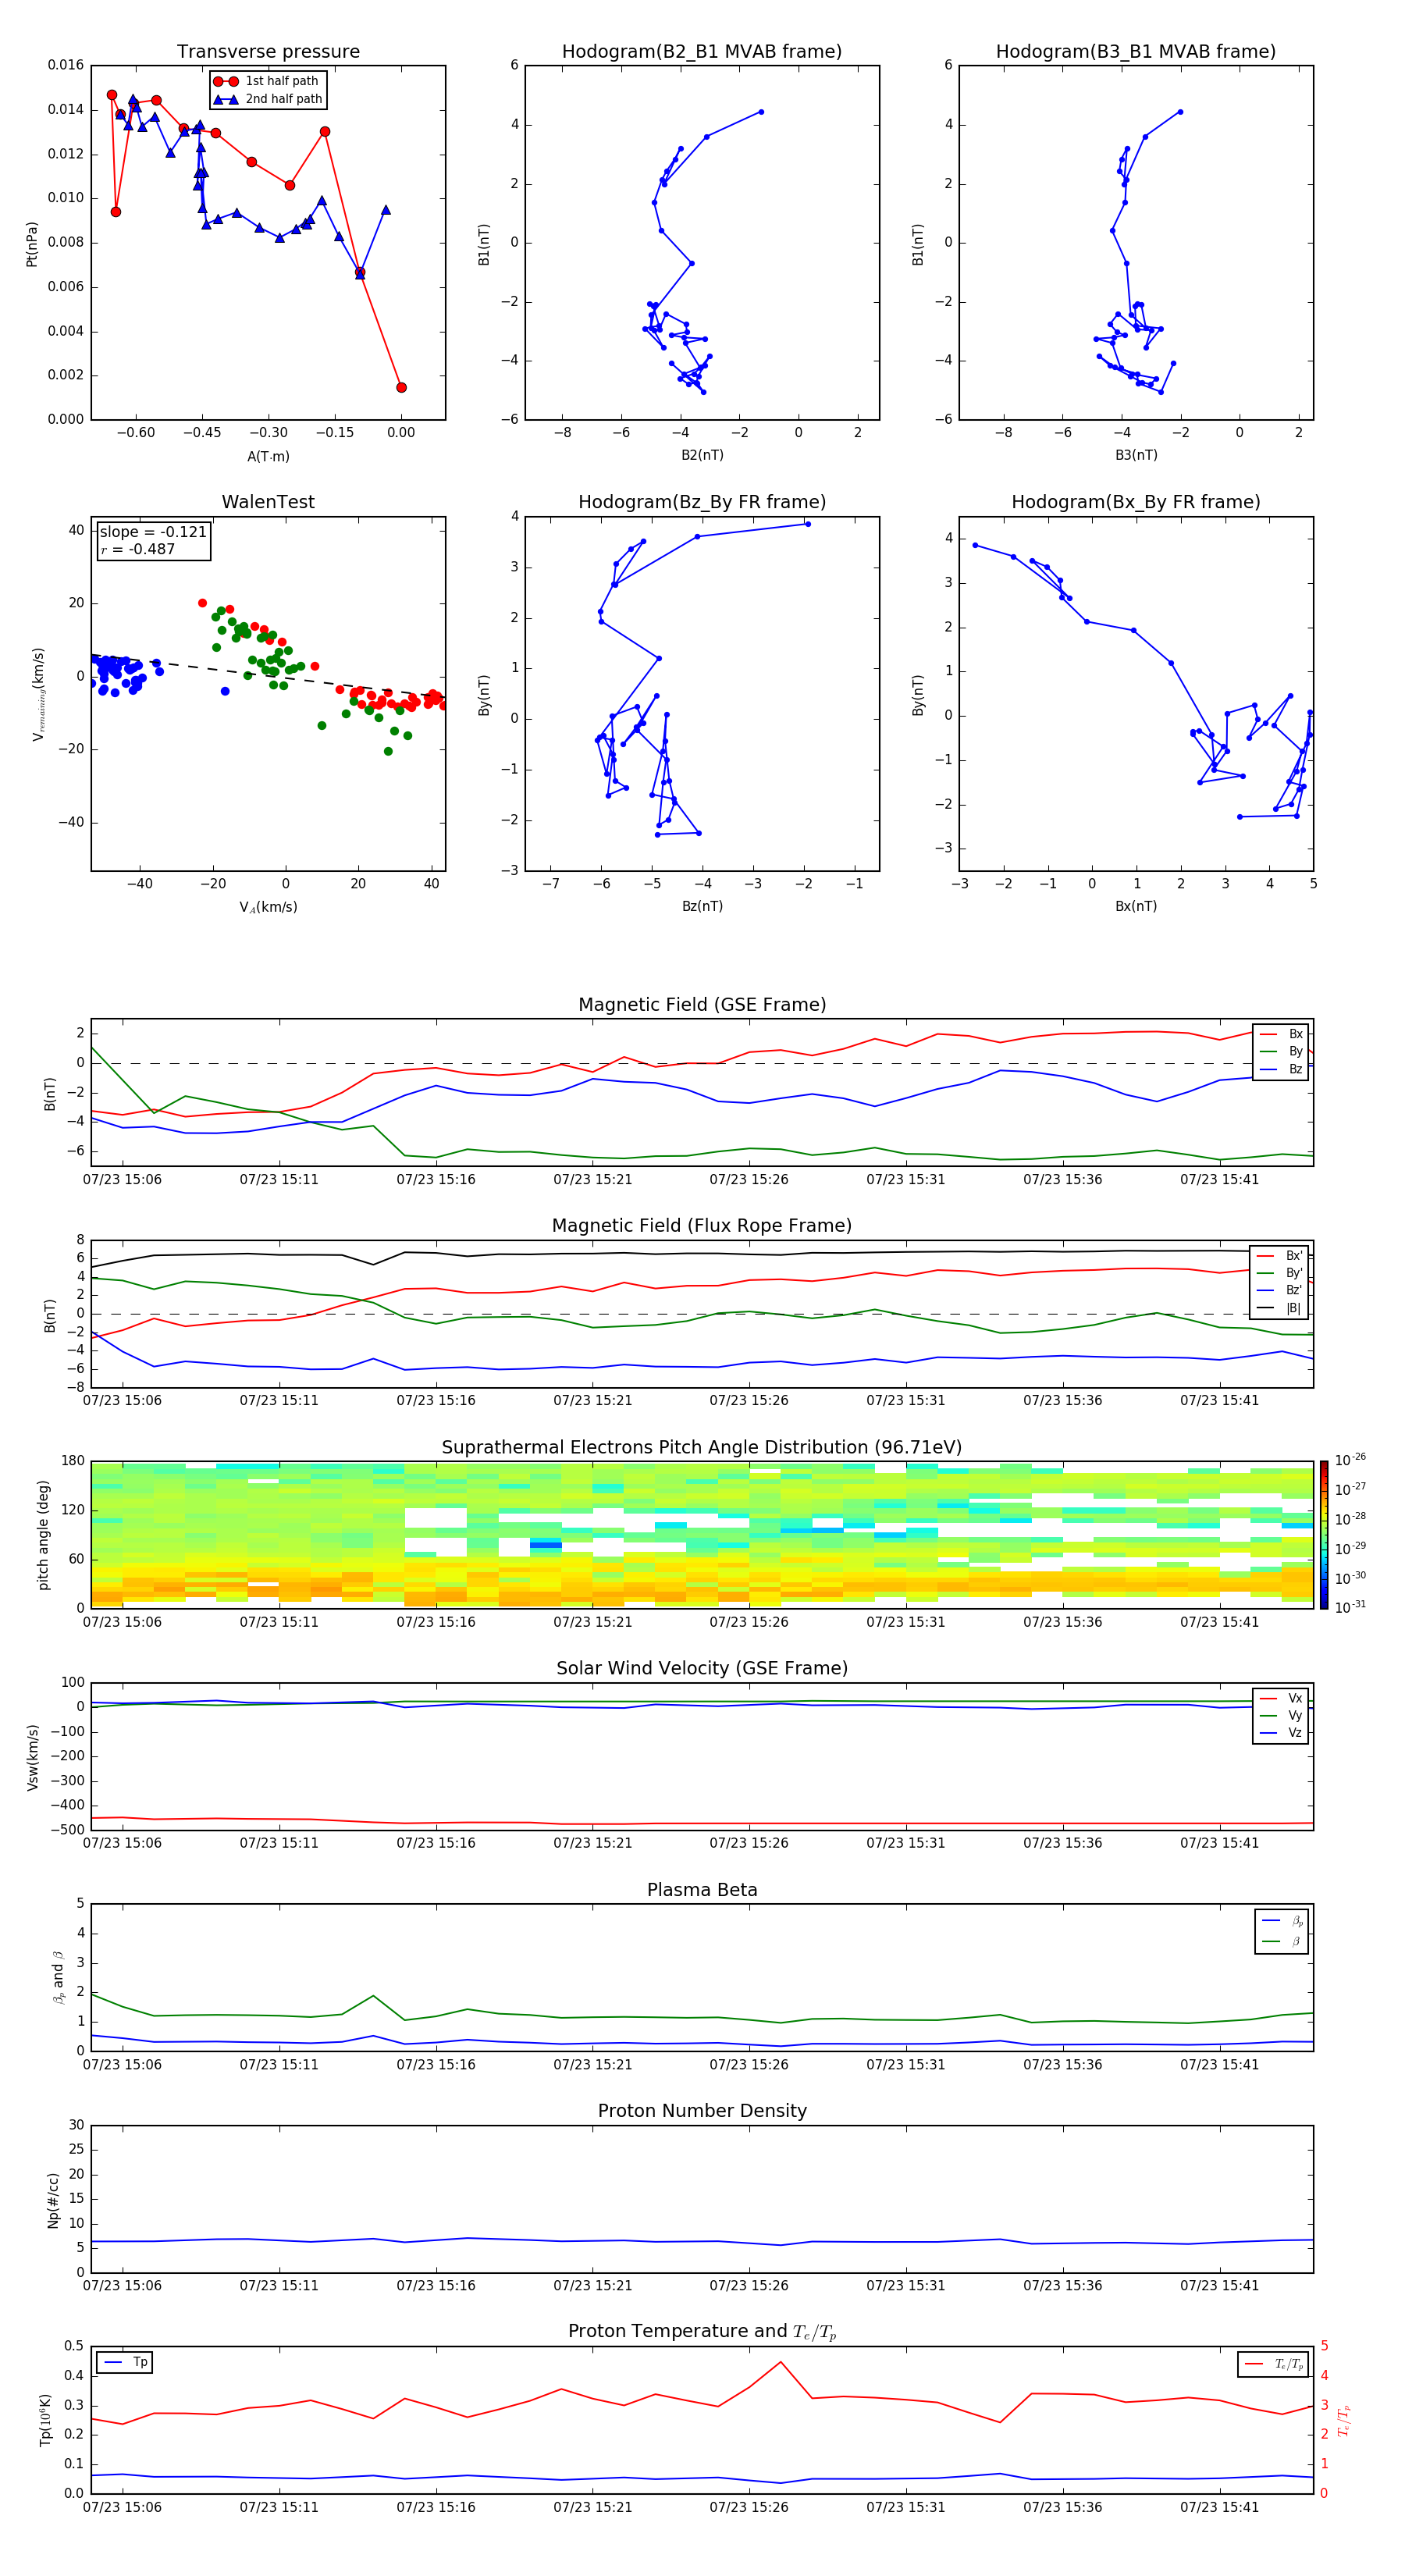Click the top-right endpoint of B2_B1 hodogram
1405x2576 pixels.
click(x=761, y=112)
